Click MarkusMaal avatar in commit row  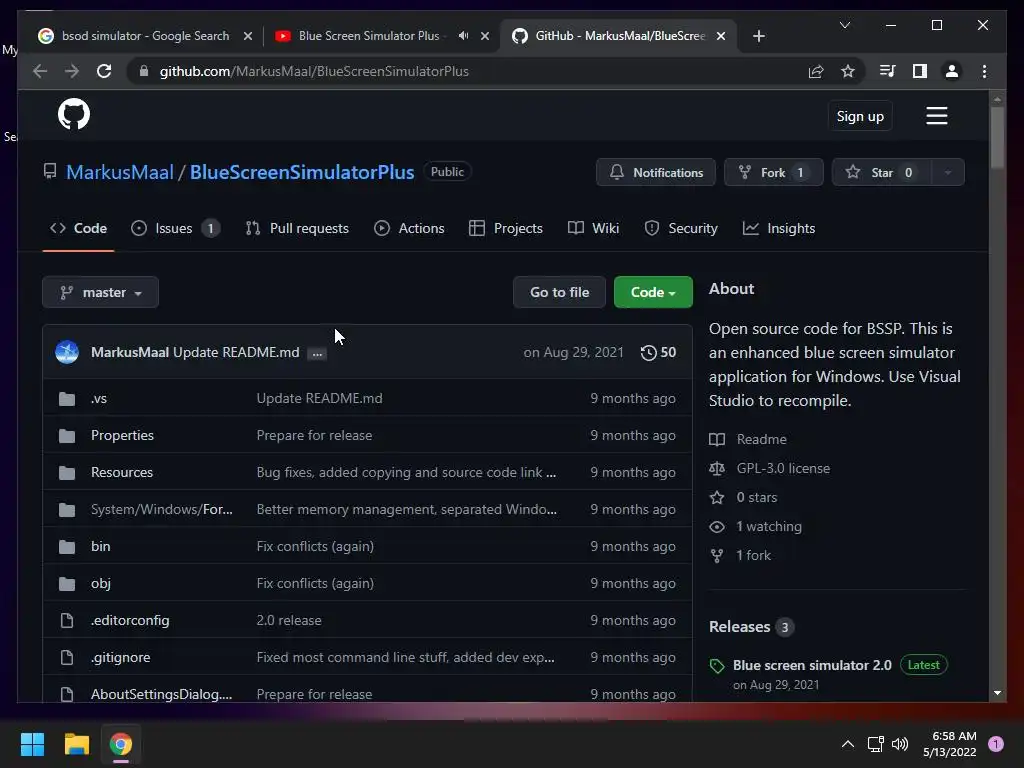[67, 352]
